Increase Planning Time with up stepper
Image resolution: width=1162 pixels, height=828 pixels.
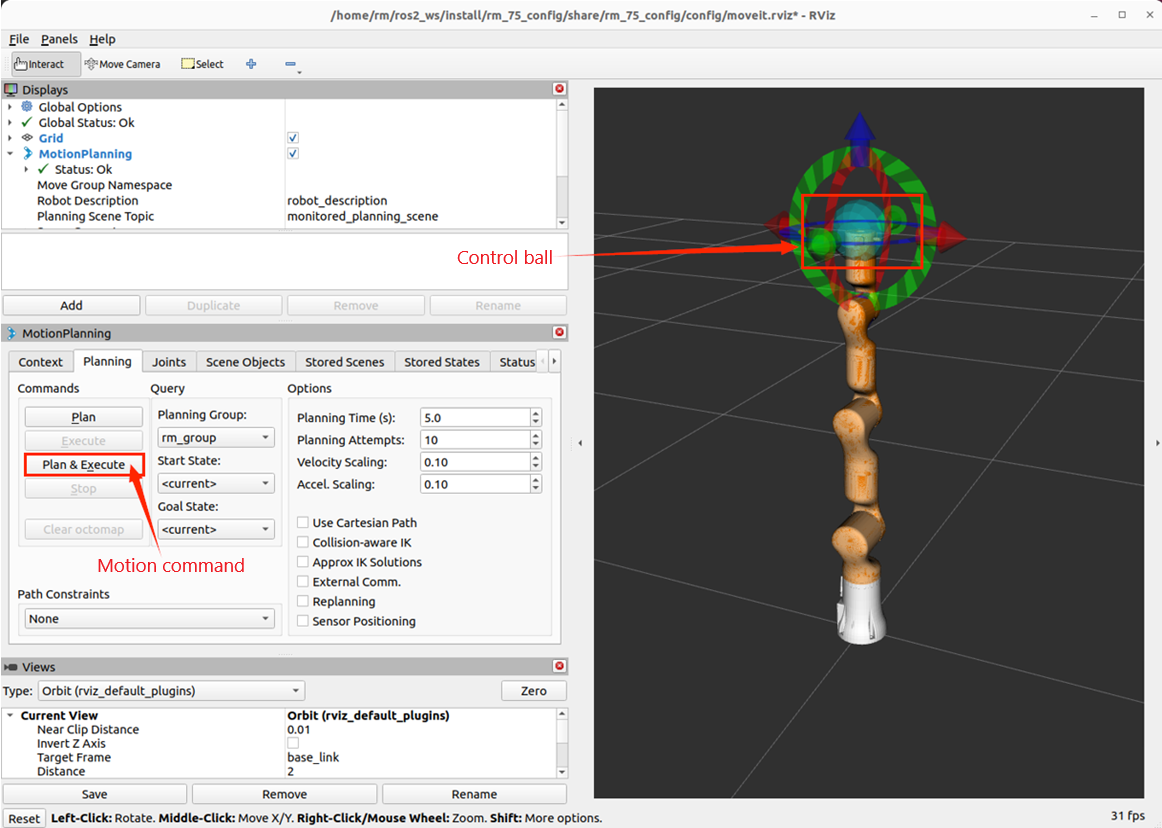(x=536, y=414)
